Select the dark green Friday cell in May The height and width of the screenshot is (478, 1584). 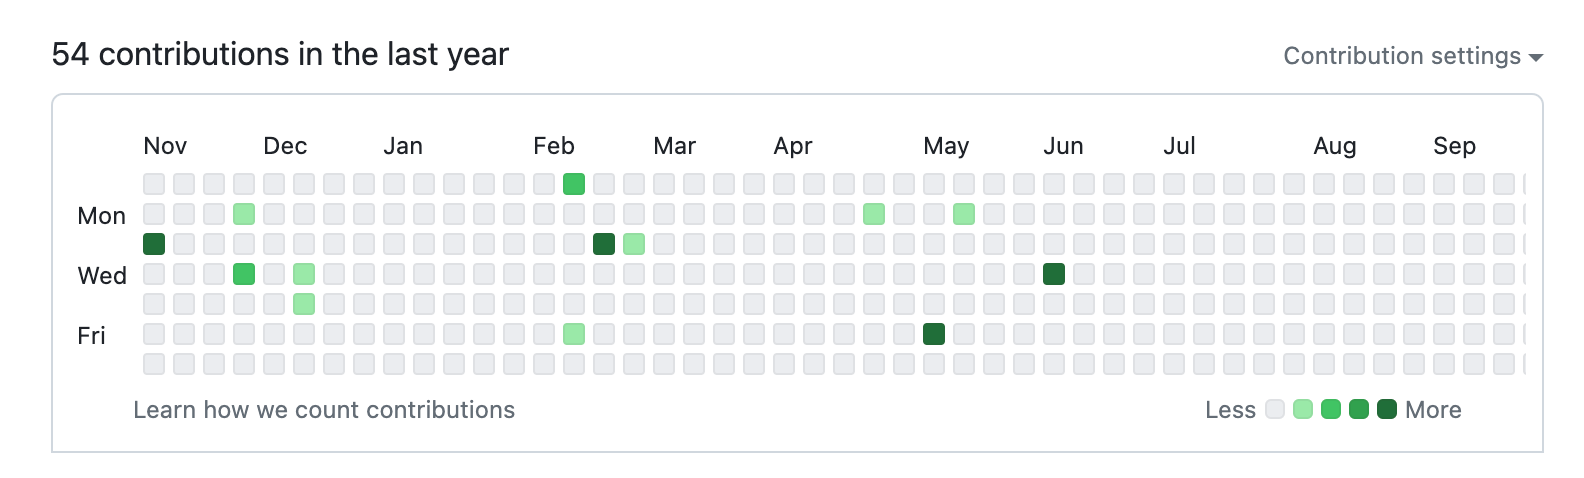934,334
